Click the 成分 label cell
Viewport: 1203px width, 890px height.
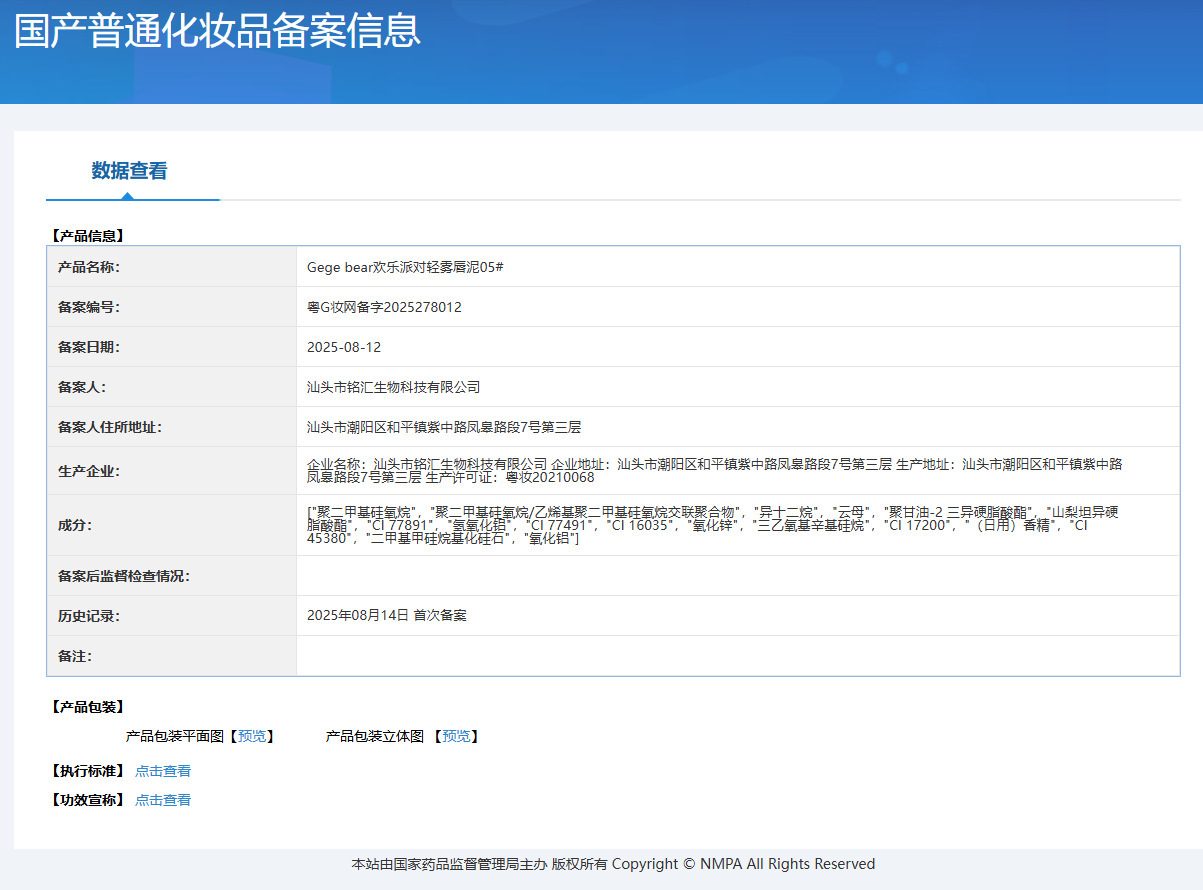(x=172, y=525)
